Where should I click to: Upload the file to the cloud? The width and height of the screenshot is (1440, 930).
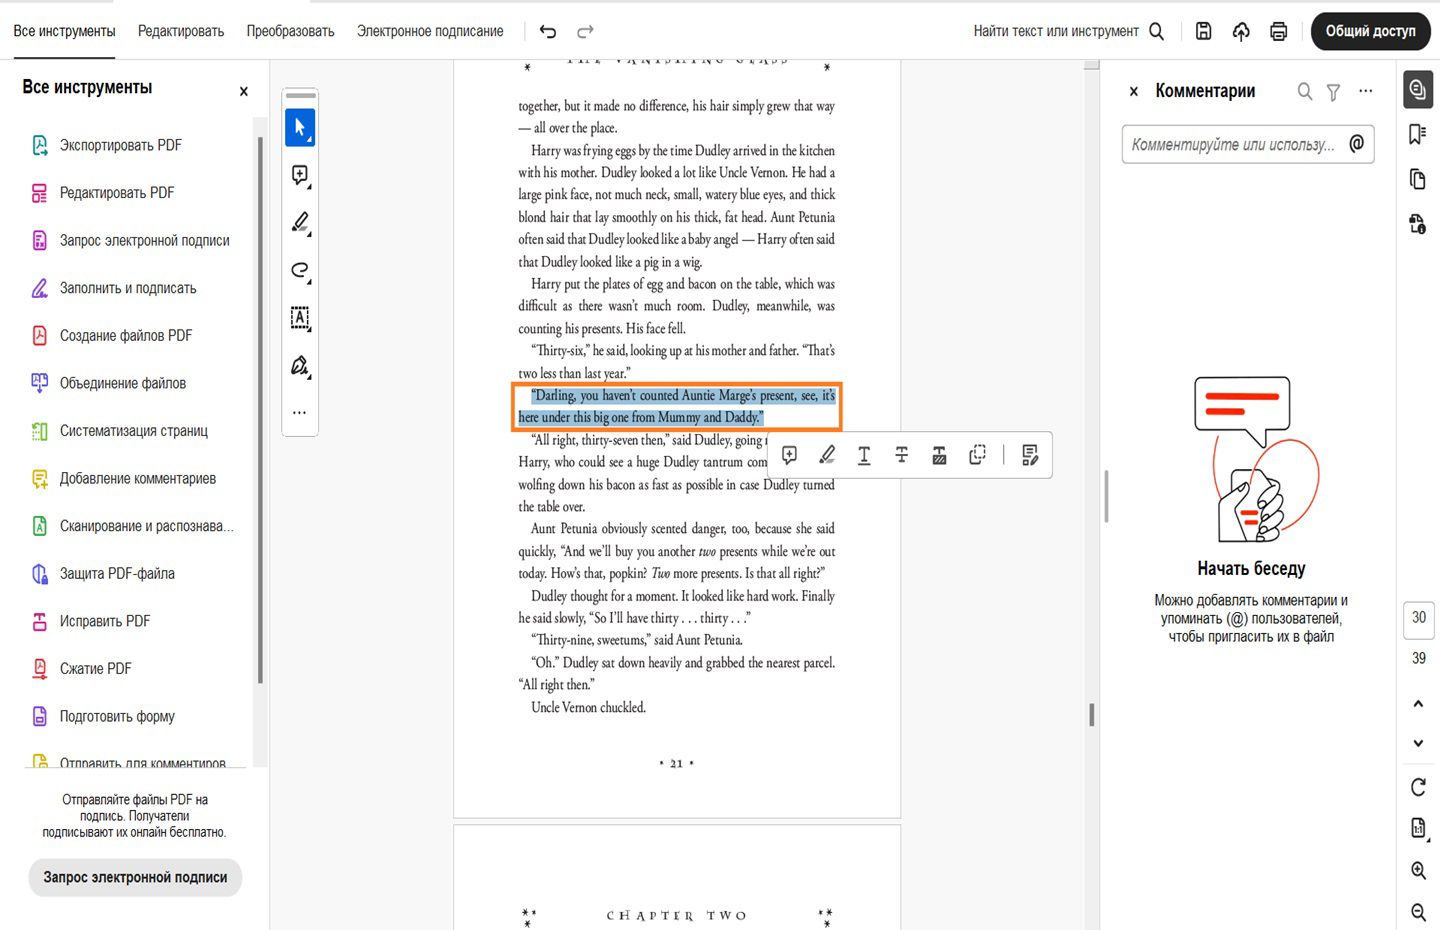[x=1241, y=31]
